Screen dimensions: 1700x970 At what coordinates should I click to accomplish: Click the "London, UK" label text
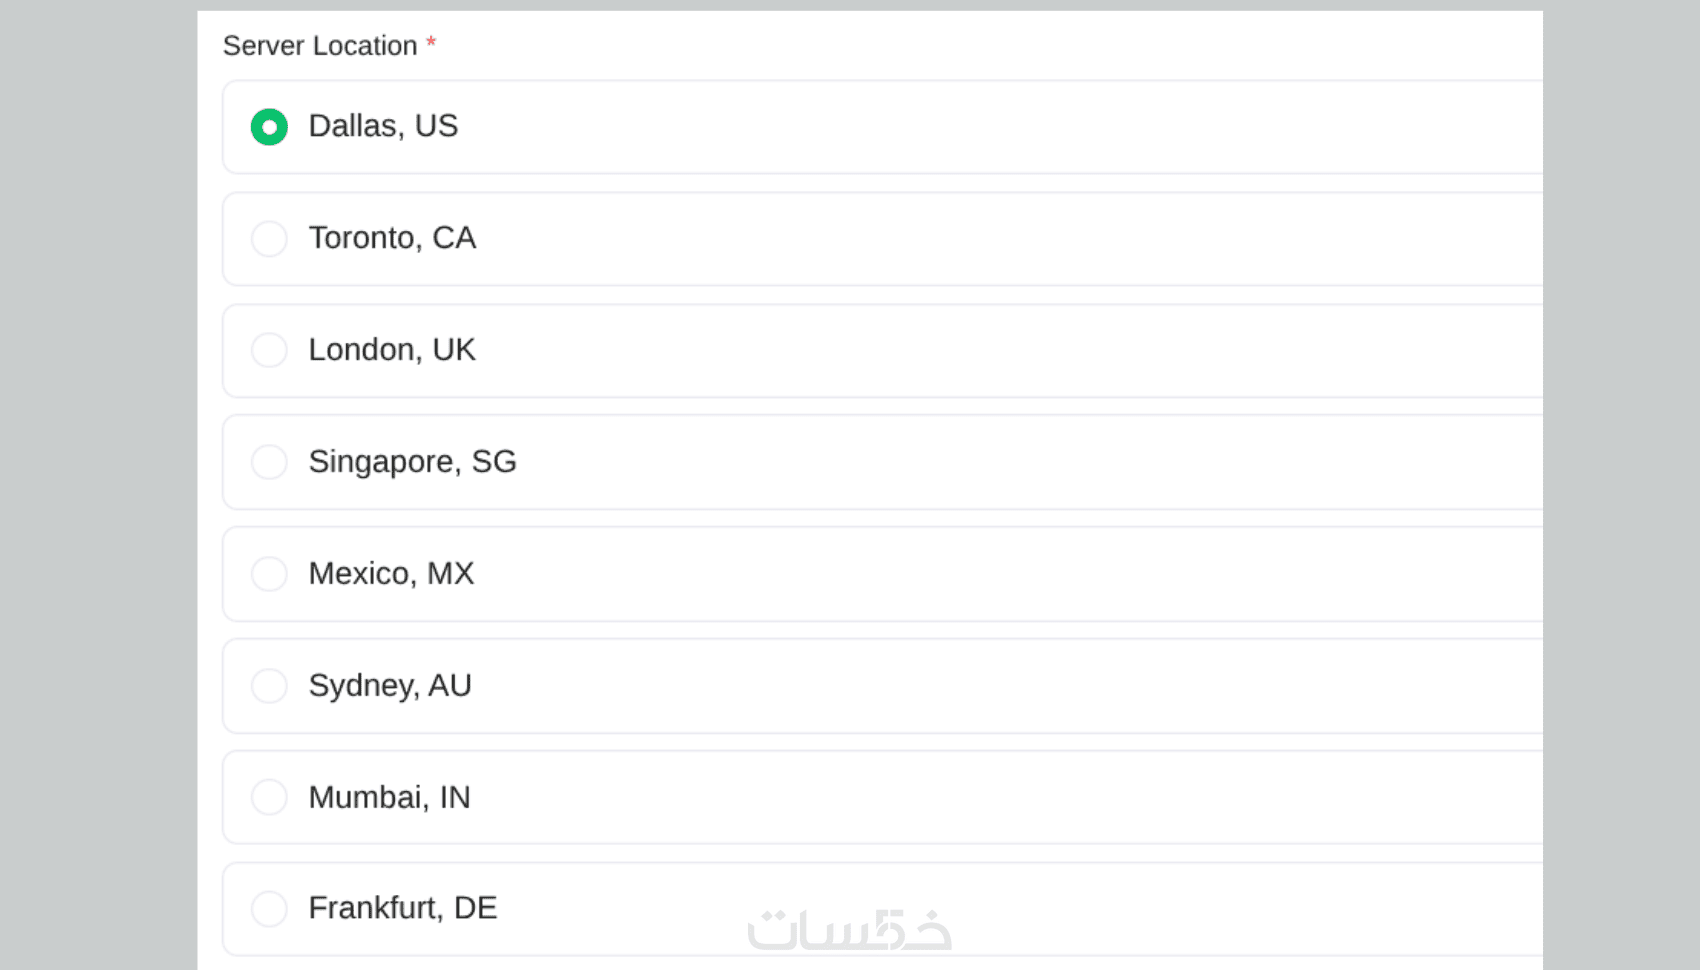pos(392,350)
